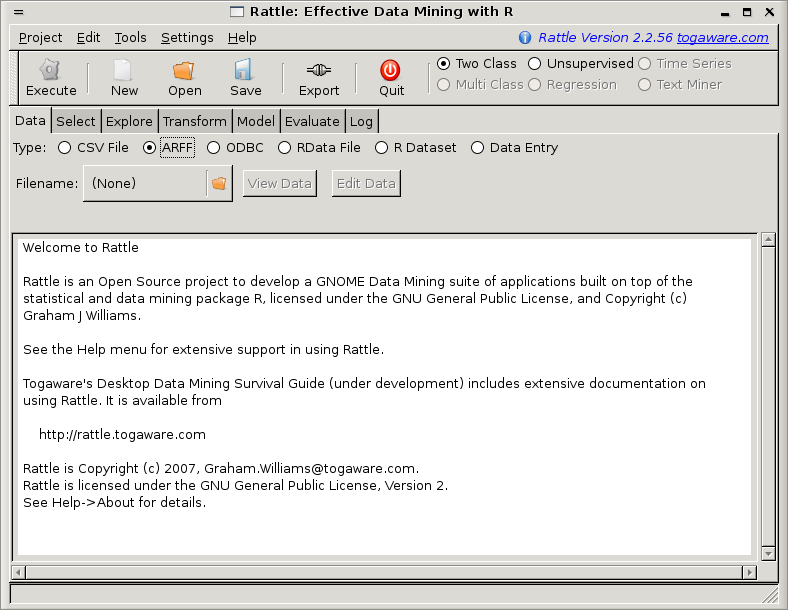Click the vertical scrollbar down arrow
Image resolution: width=788 pixels, height=610 pixels.
[768, 554]
